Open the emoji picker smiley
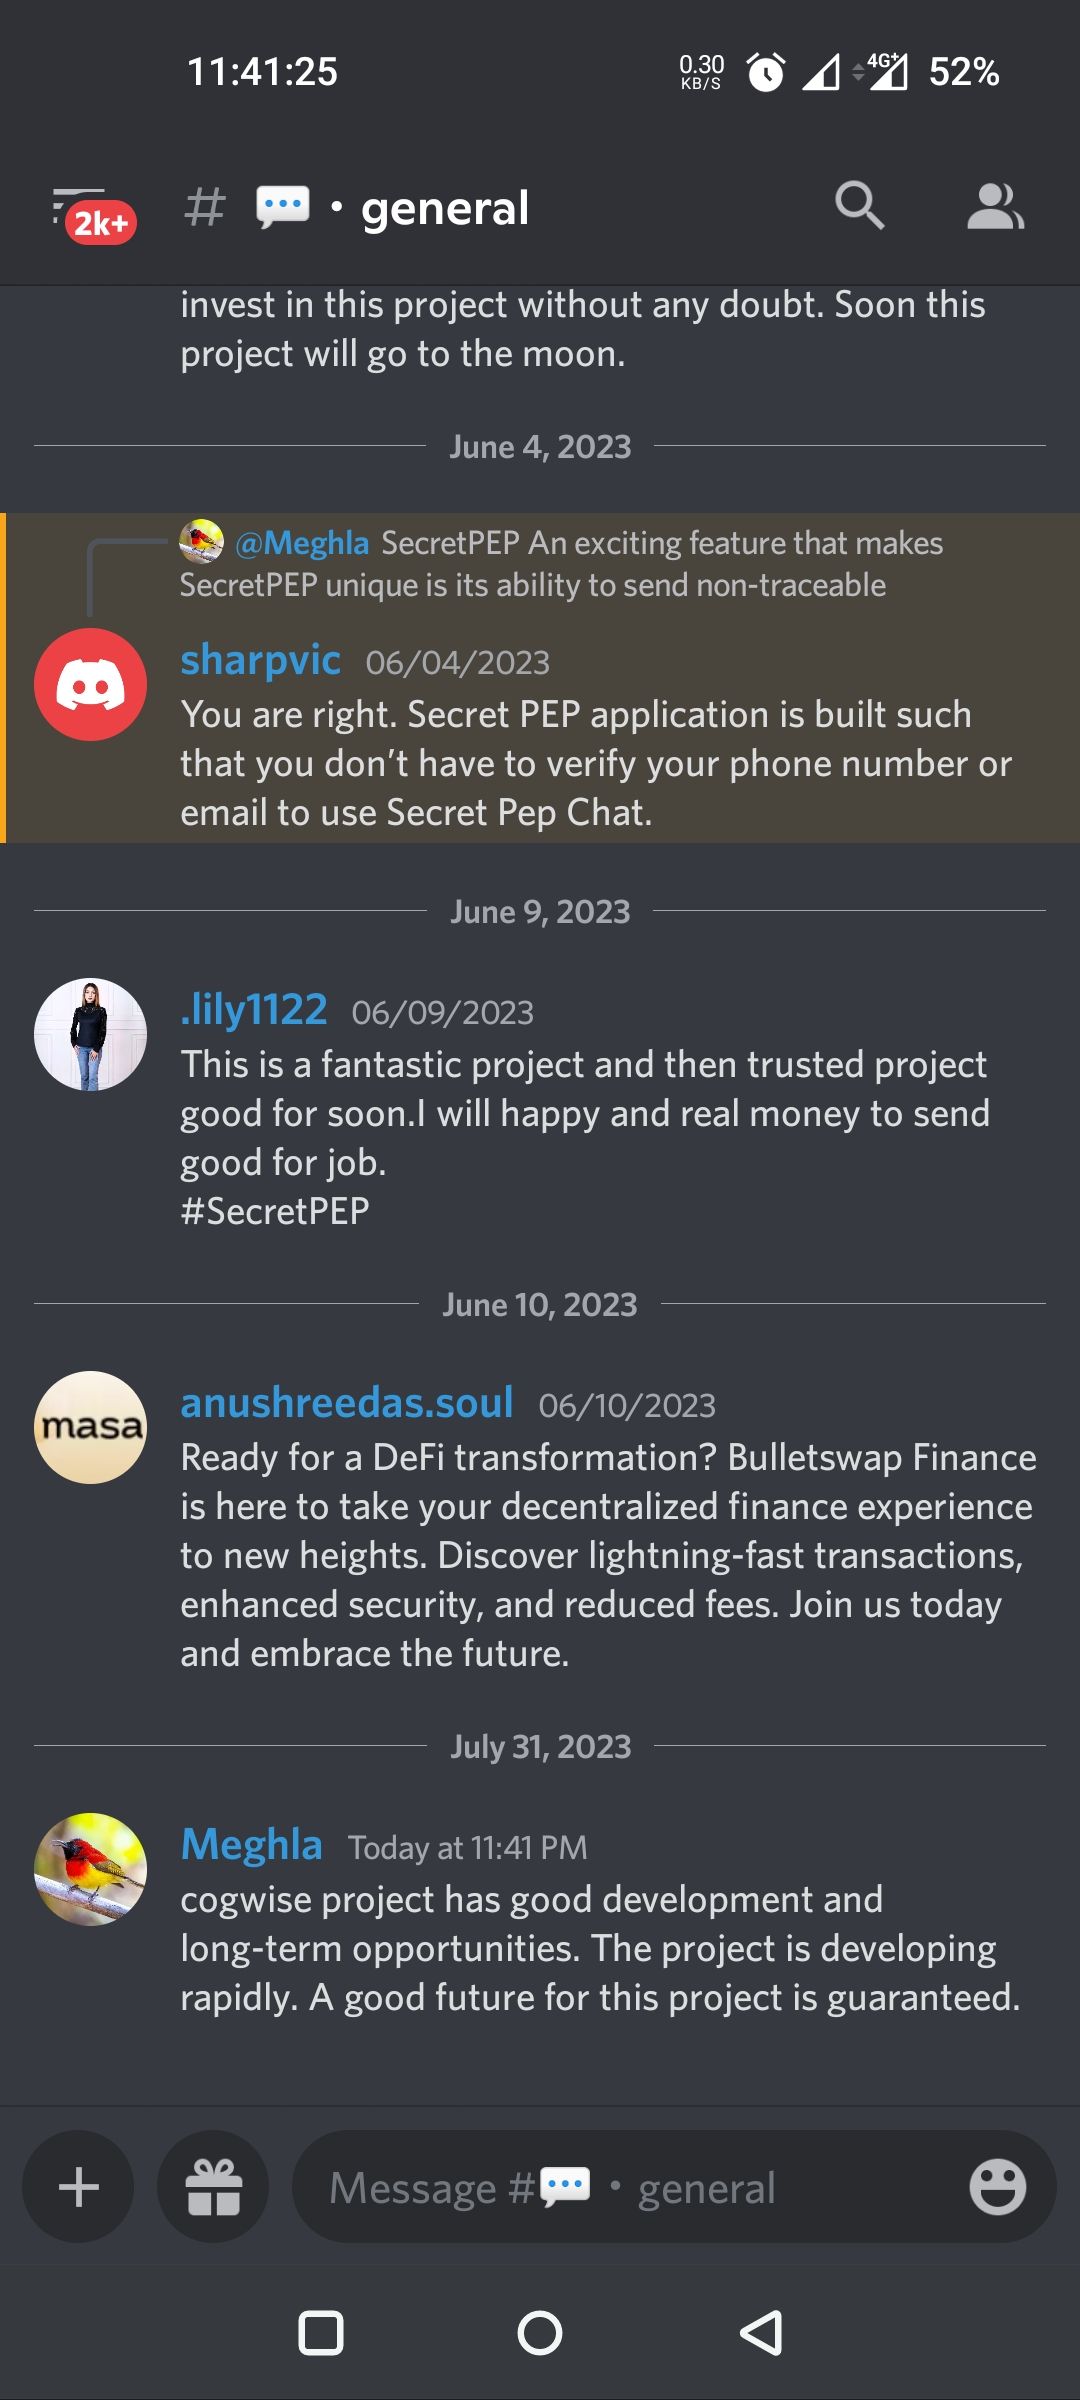The image size is (1080, 2400). click(x=997, y=2187)
